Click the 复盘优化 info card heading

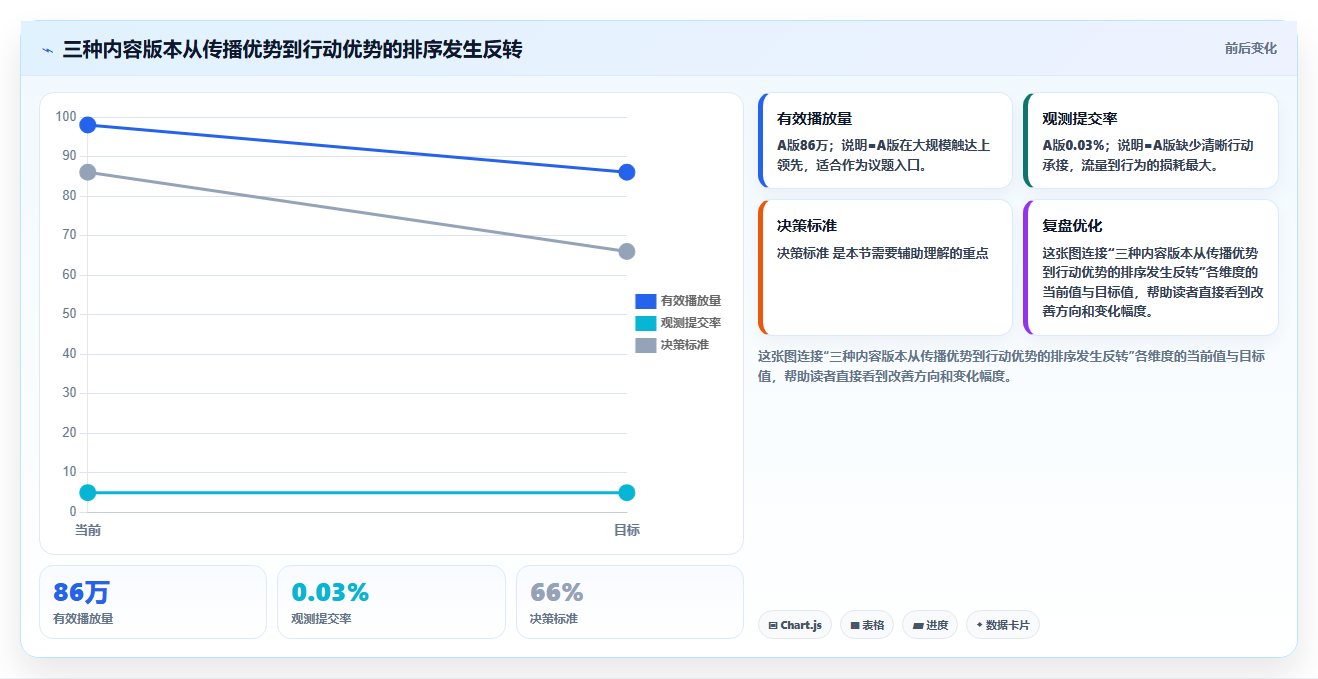pos(1072,226)
